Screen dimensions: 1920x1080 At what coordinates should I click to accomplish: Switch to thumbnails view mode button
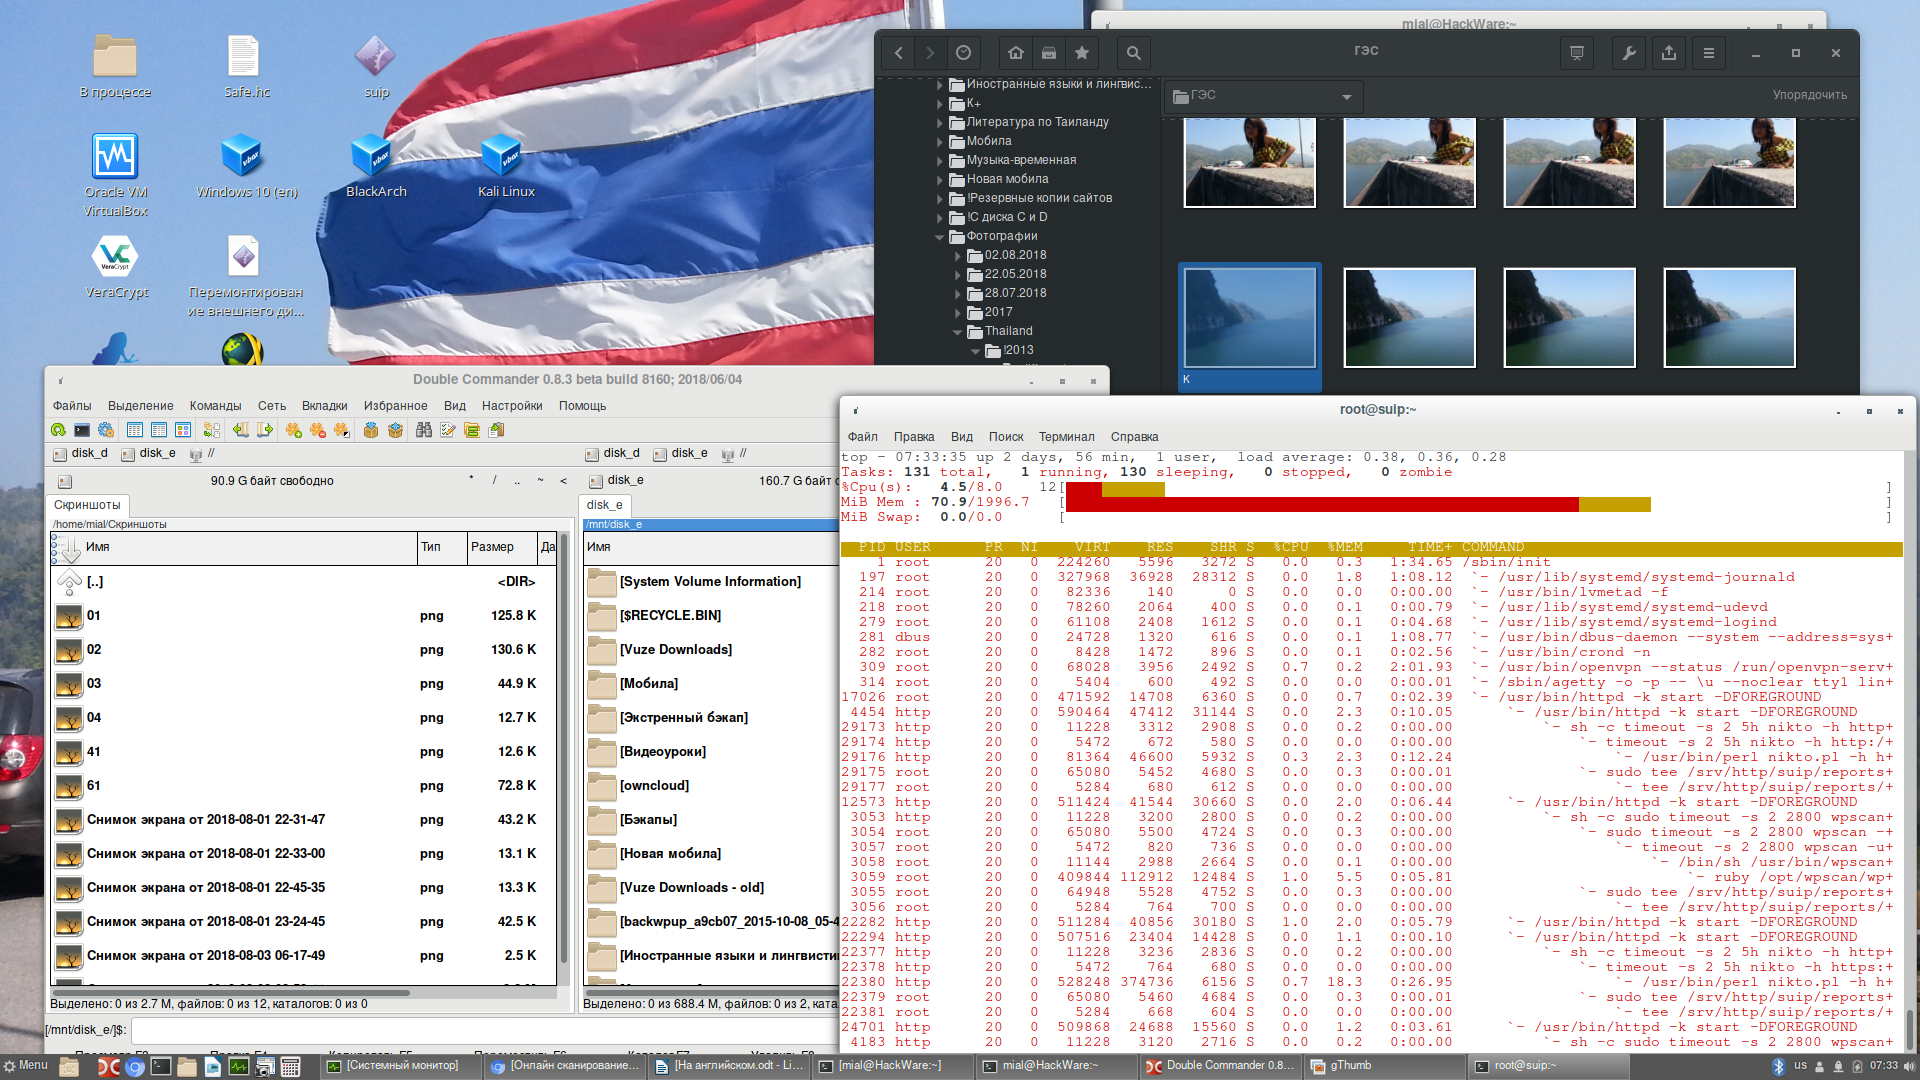coord(183,430)
